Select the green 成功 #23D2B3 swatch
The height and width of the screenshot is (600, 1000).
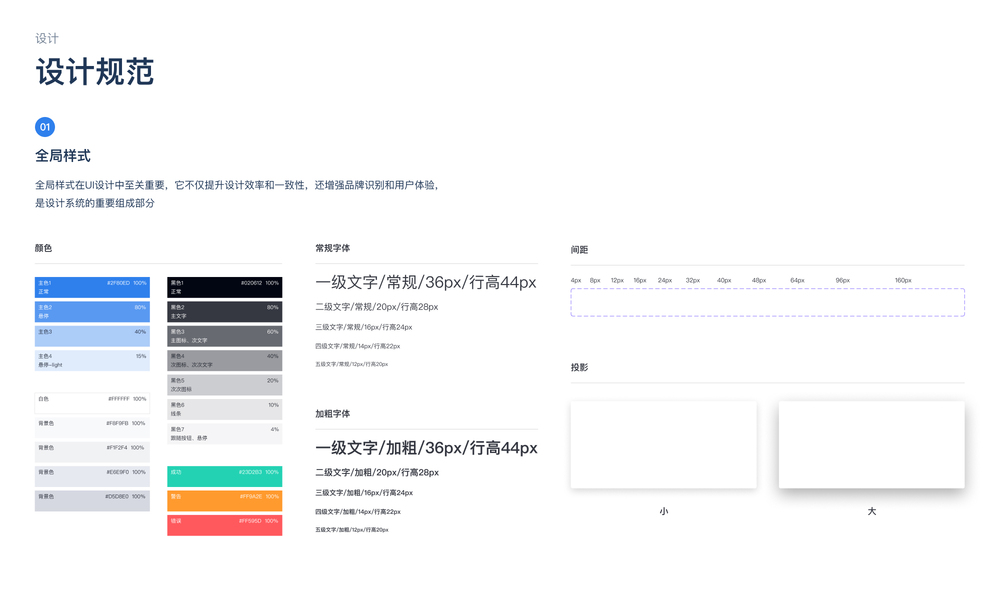pyautogui.click(x=224, y=476)
